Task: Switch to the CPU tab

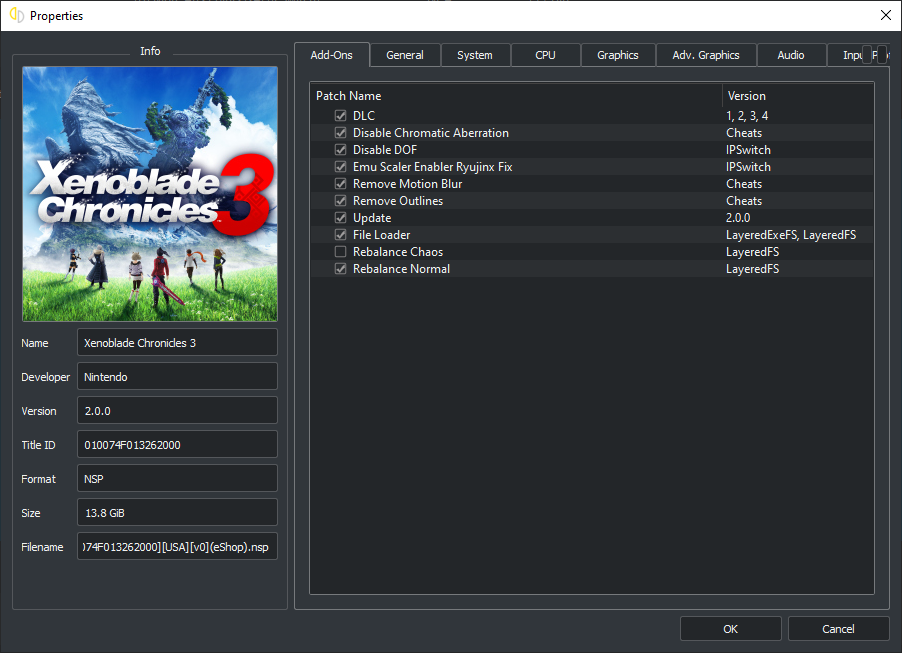Action: pos(545,55)
